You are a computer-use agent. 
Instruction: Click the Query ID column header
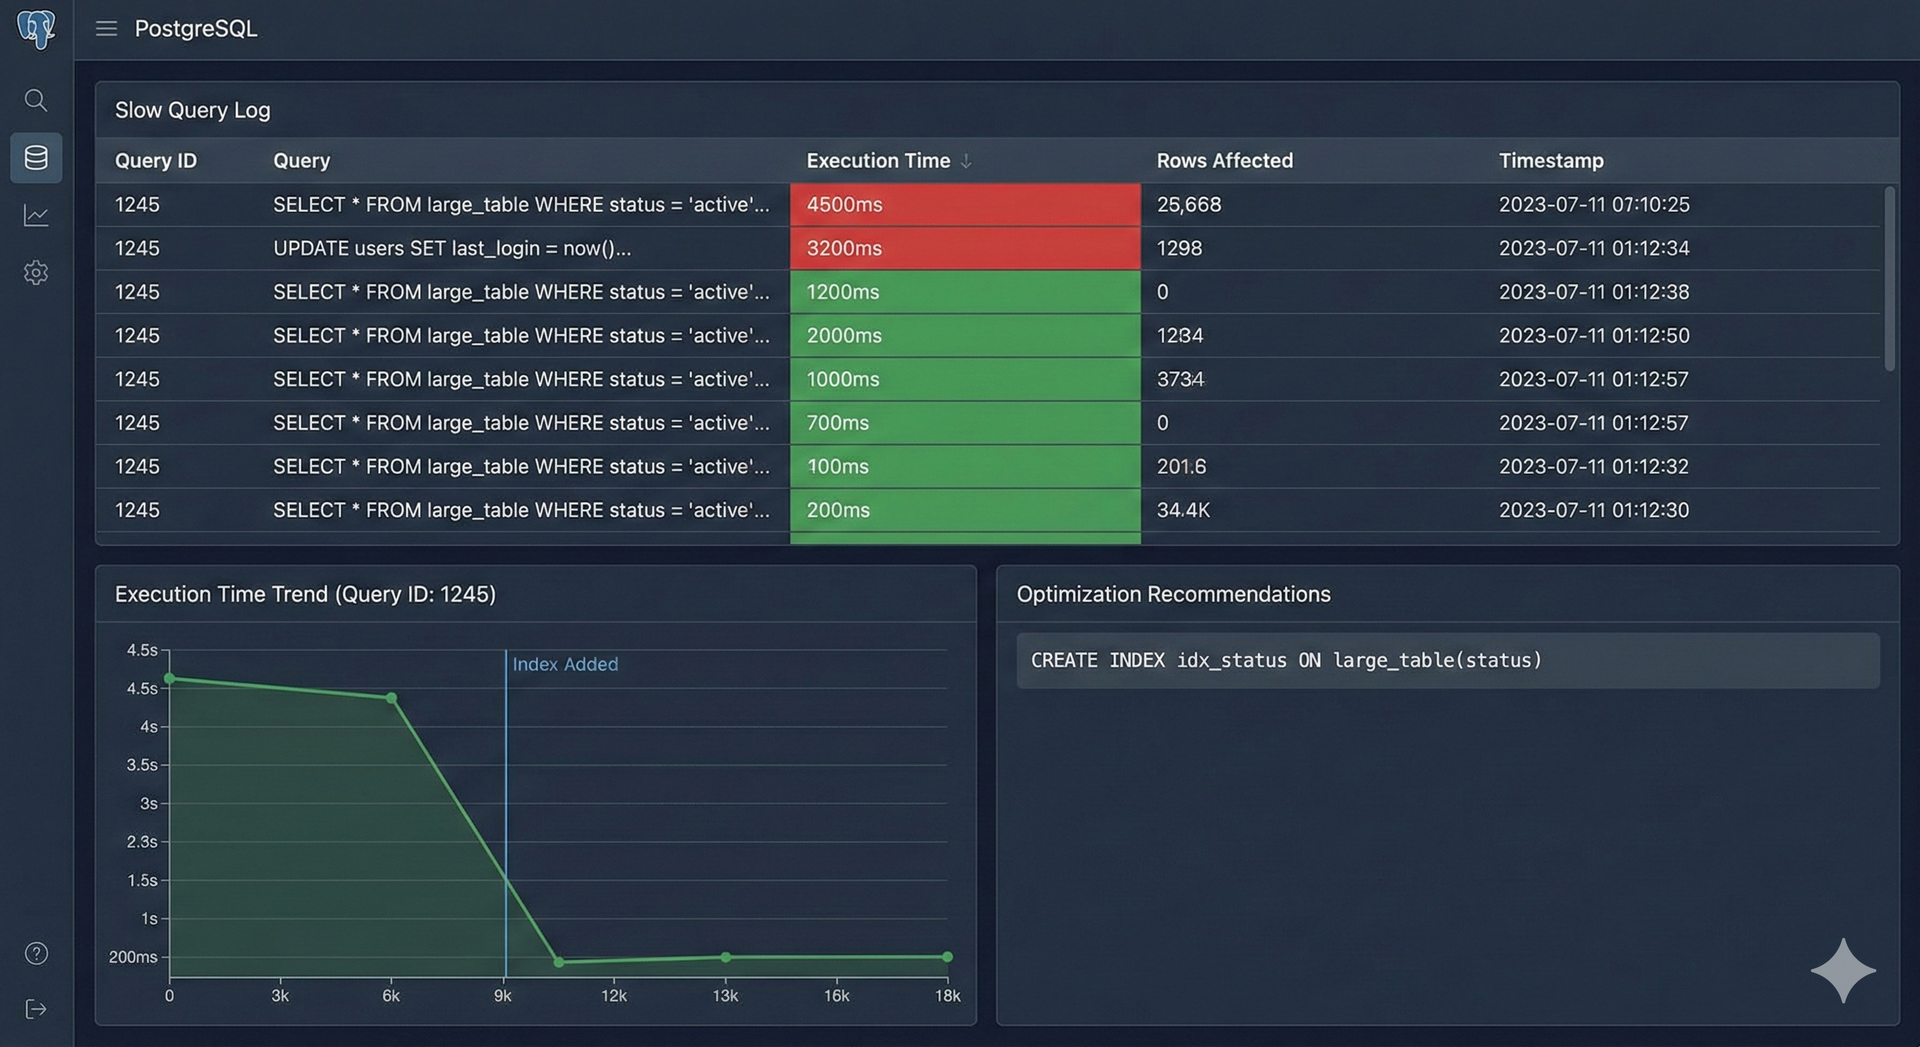(x=155, y=161)
